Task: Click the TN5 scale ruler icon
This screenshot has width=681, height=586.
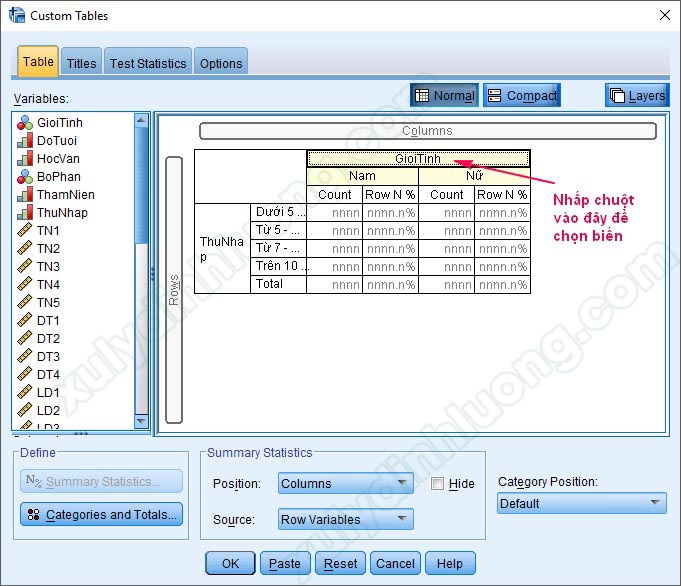Action: pos(25,302)
